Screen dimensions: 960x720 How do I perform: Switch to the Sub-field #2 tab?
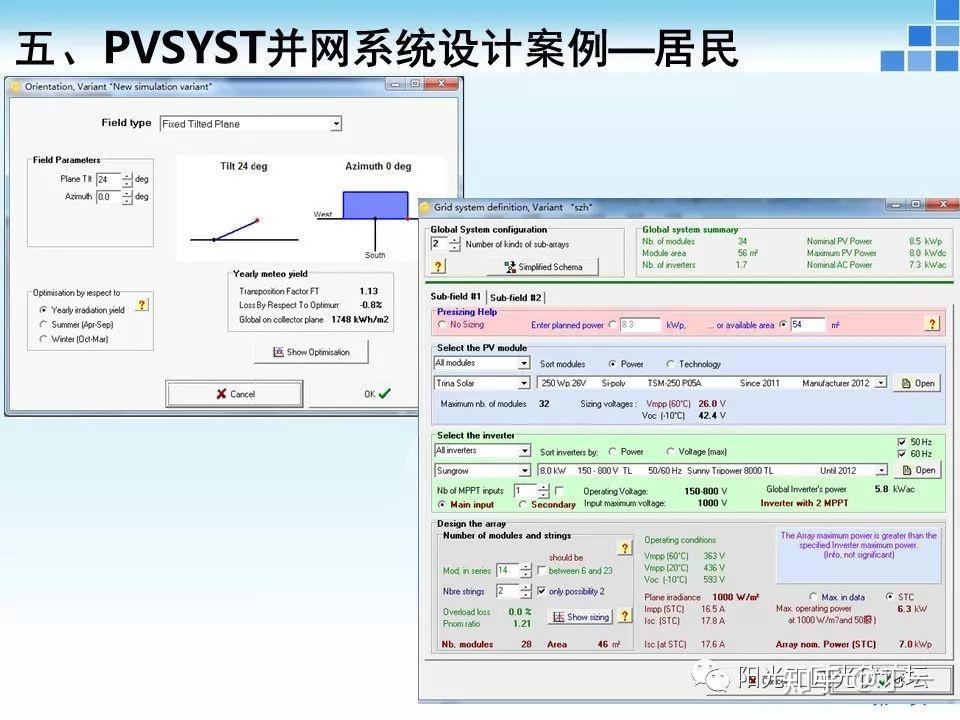click(516, 295)
